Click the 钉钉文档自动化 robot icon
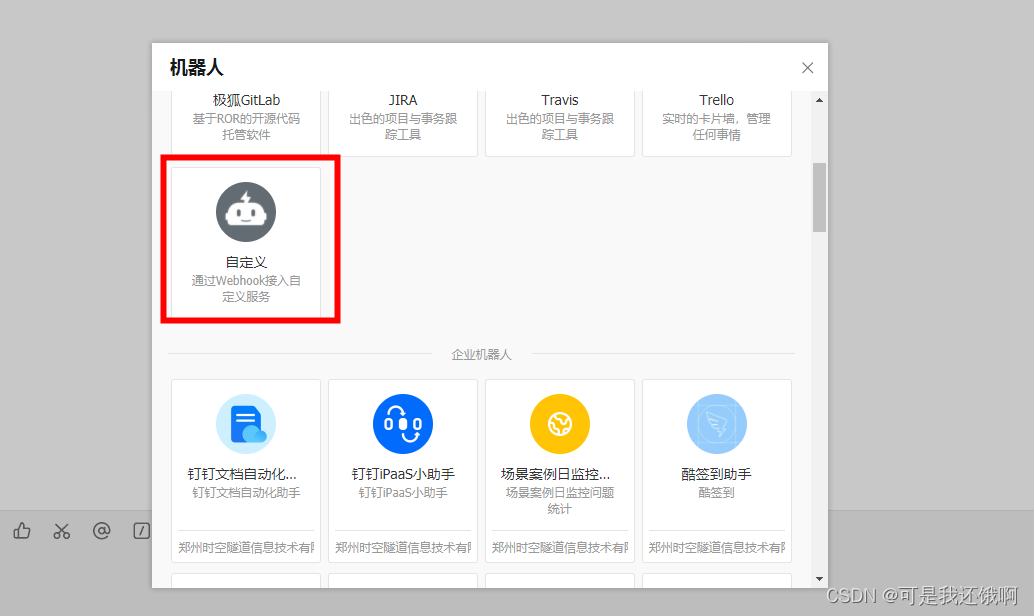Viewport: 1034px width, 616px height. (246, 424)
